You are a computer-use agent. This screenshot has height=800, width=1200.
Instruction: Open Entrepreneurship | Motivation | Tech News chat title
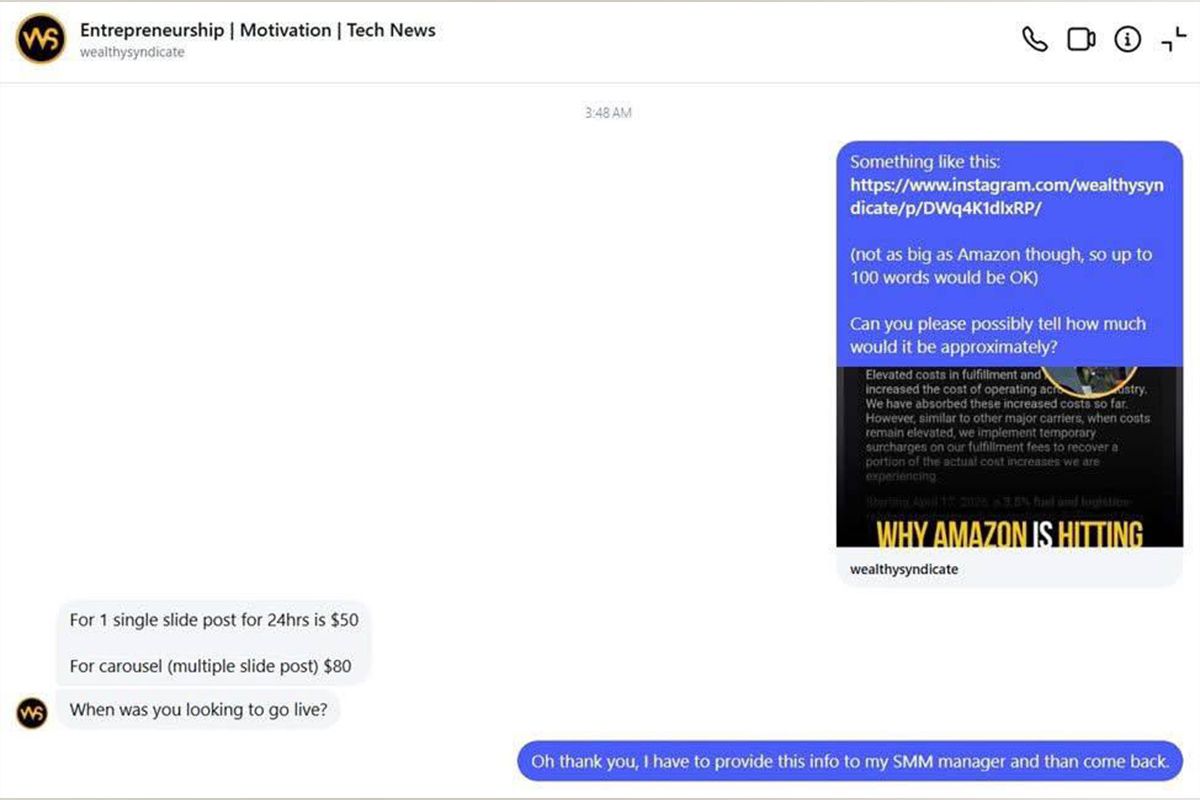[258, 30]
